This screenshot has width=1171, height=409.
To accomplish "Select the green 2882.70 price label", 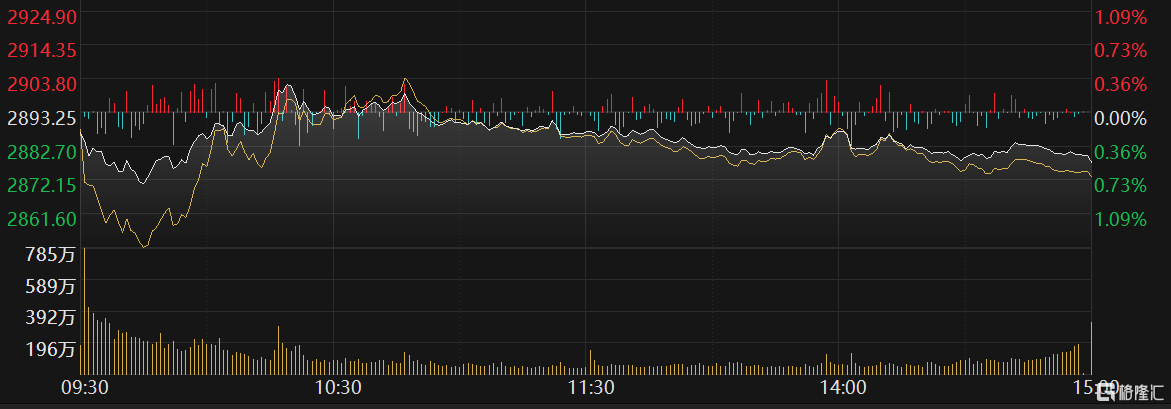I will coord(41,152).
